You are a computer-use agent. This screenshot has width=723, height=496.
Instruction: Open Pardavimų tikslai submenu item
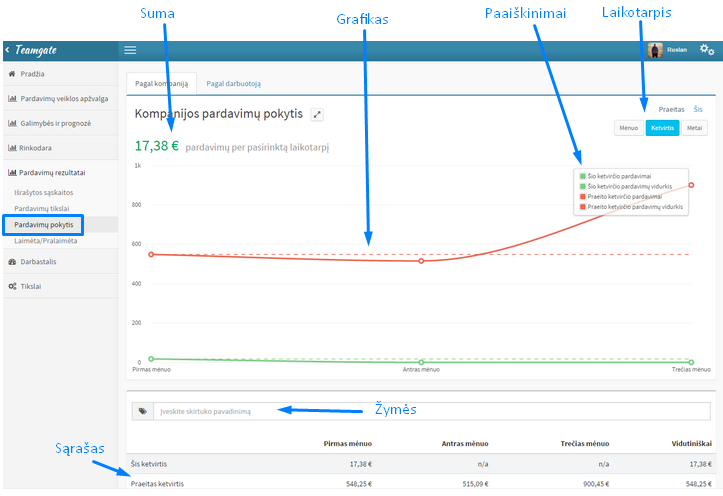tap(41, 209)
